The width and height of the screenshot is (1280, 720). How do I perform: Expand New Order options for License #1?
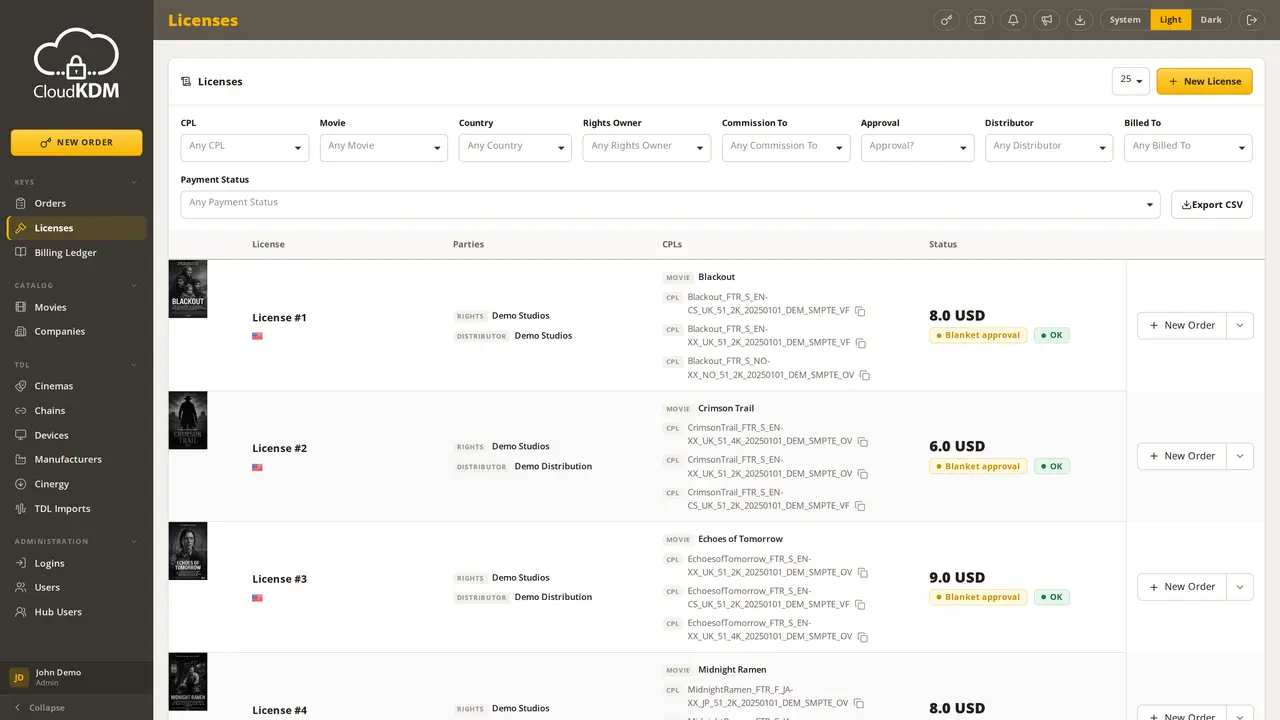click(1240, 325)
